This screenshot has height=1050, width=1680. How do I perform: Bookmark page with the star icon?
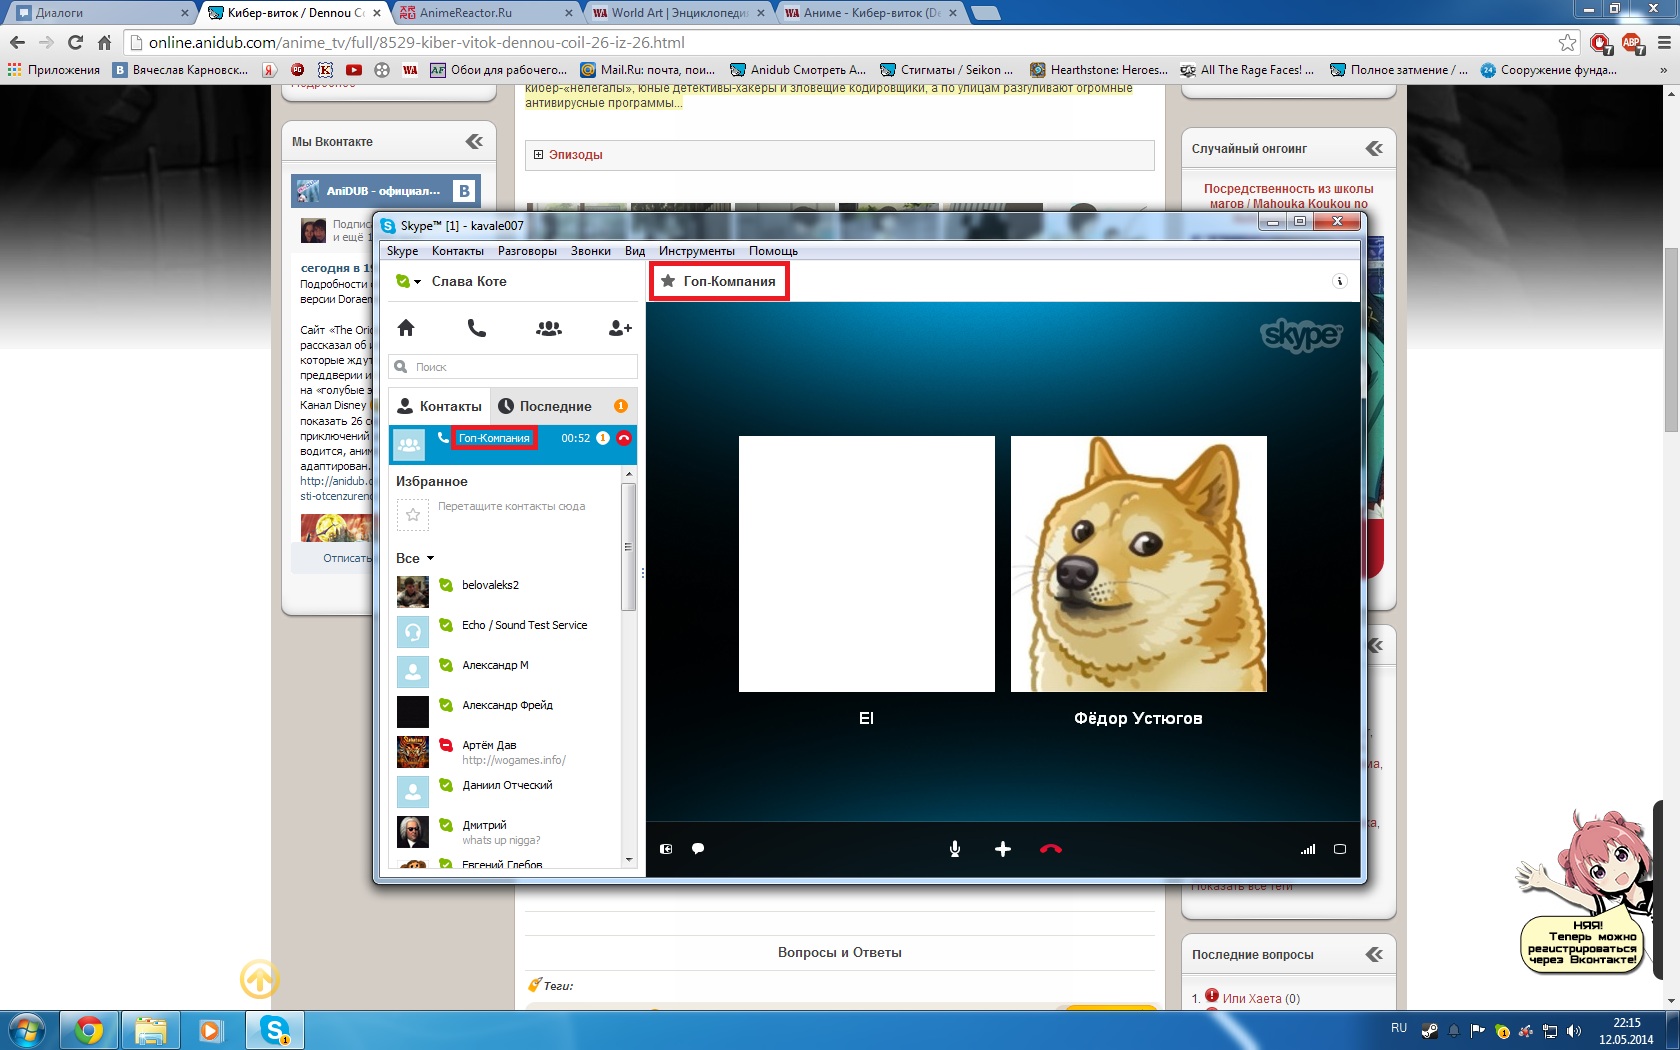(x=1567, y=42)
